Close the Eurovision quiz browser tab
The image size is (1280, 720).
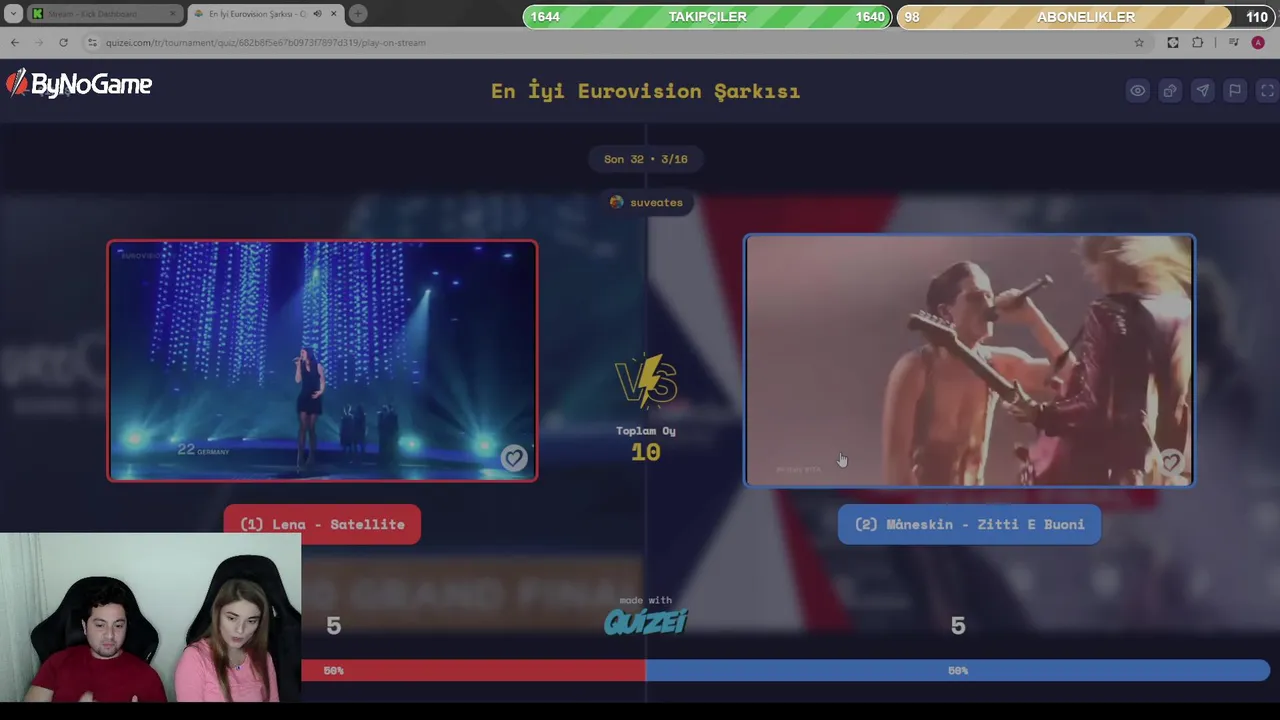(333, 14)
